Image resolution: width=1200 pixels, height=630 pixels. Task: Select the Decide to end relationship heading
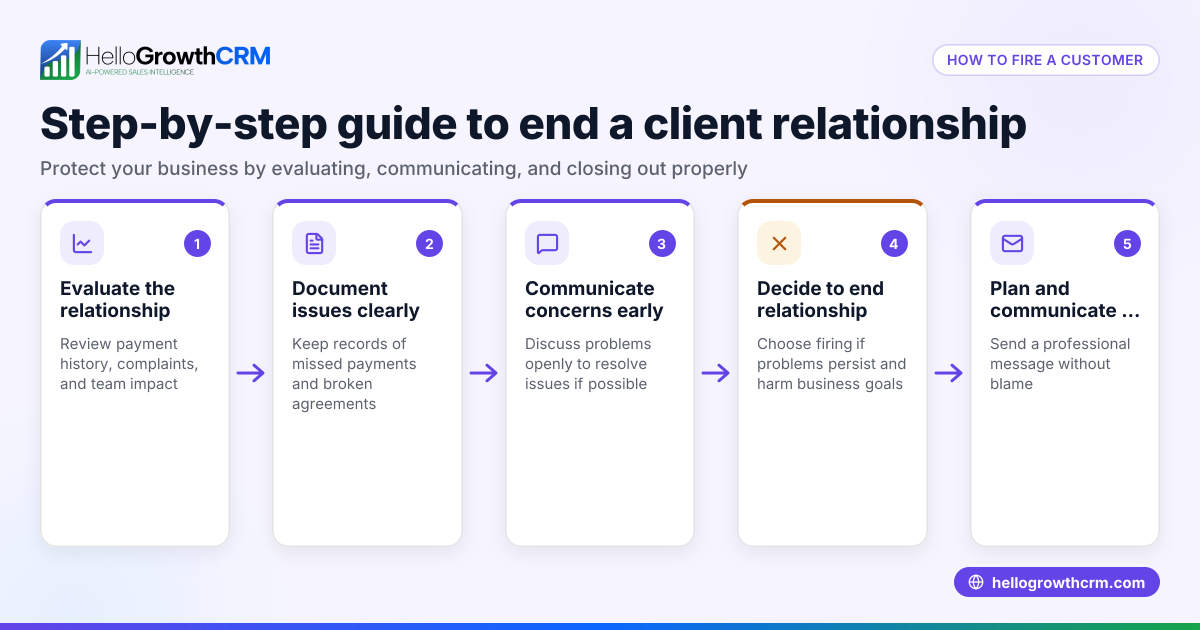coord(820,299)
